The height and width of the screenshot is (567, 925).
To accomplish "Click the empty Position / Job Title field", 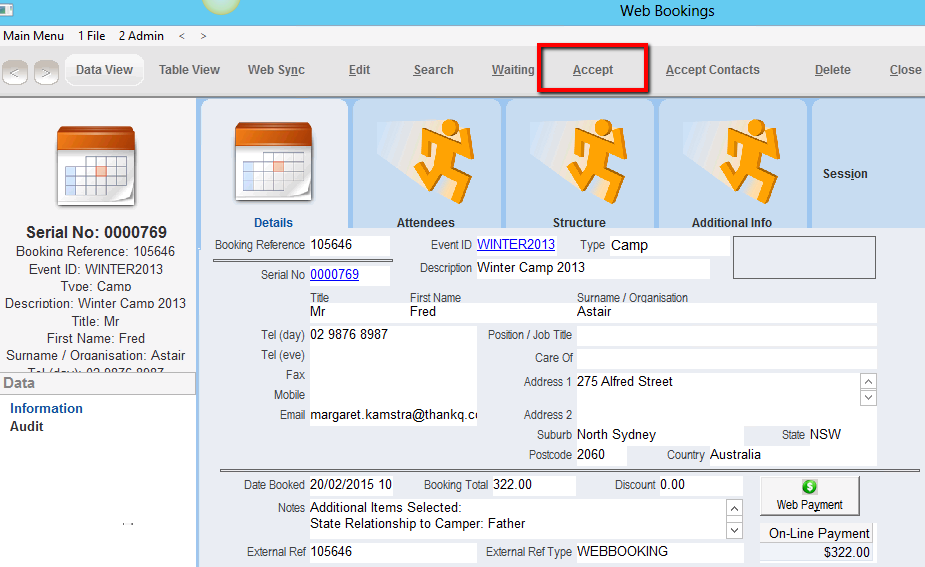I will pyautogui.click(x=726, y=335).
